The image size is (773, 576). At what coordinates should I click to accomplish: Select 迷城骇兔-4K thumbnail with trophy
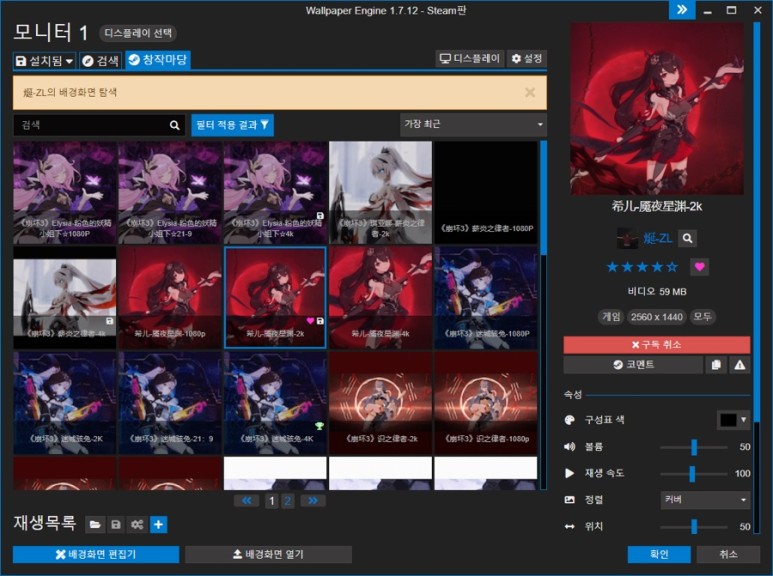point(275,402)
